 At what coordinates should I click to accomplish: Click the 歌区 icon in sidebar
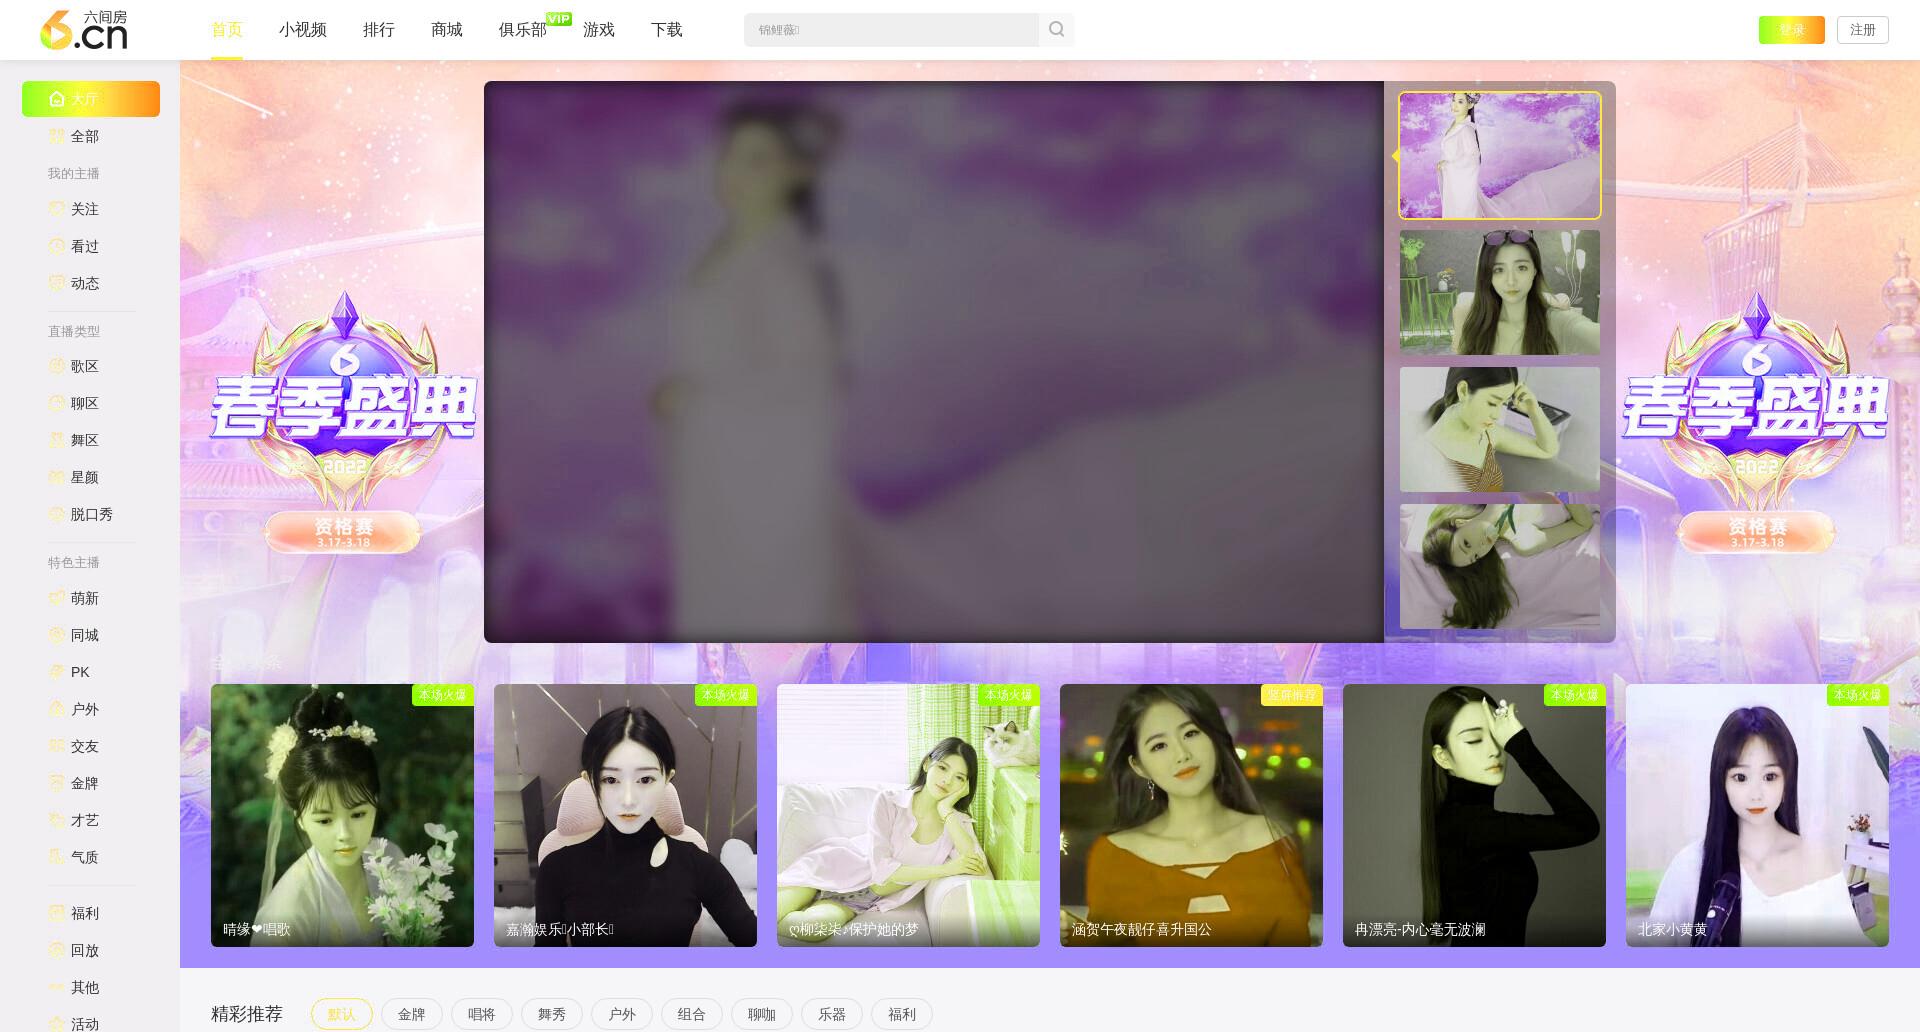pos(57,366)
